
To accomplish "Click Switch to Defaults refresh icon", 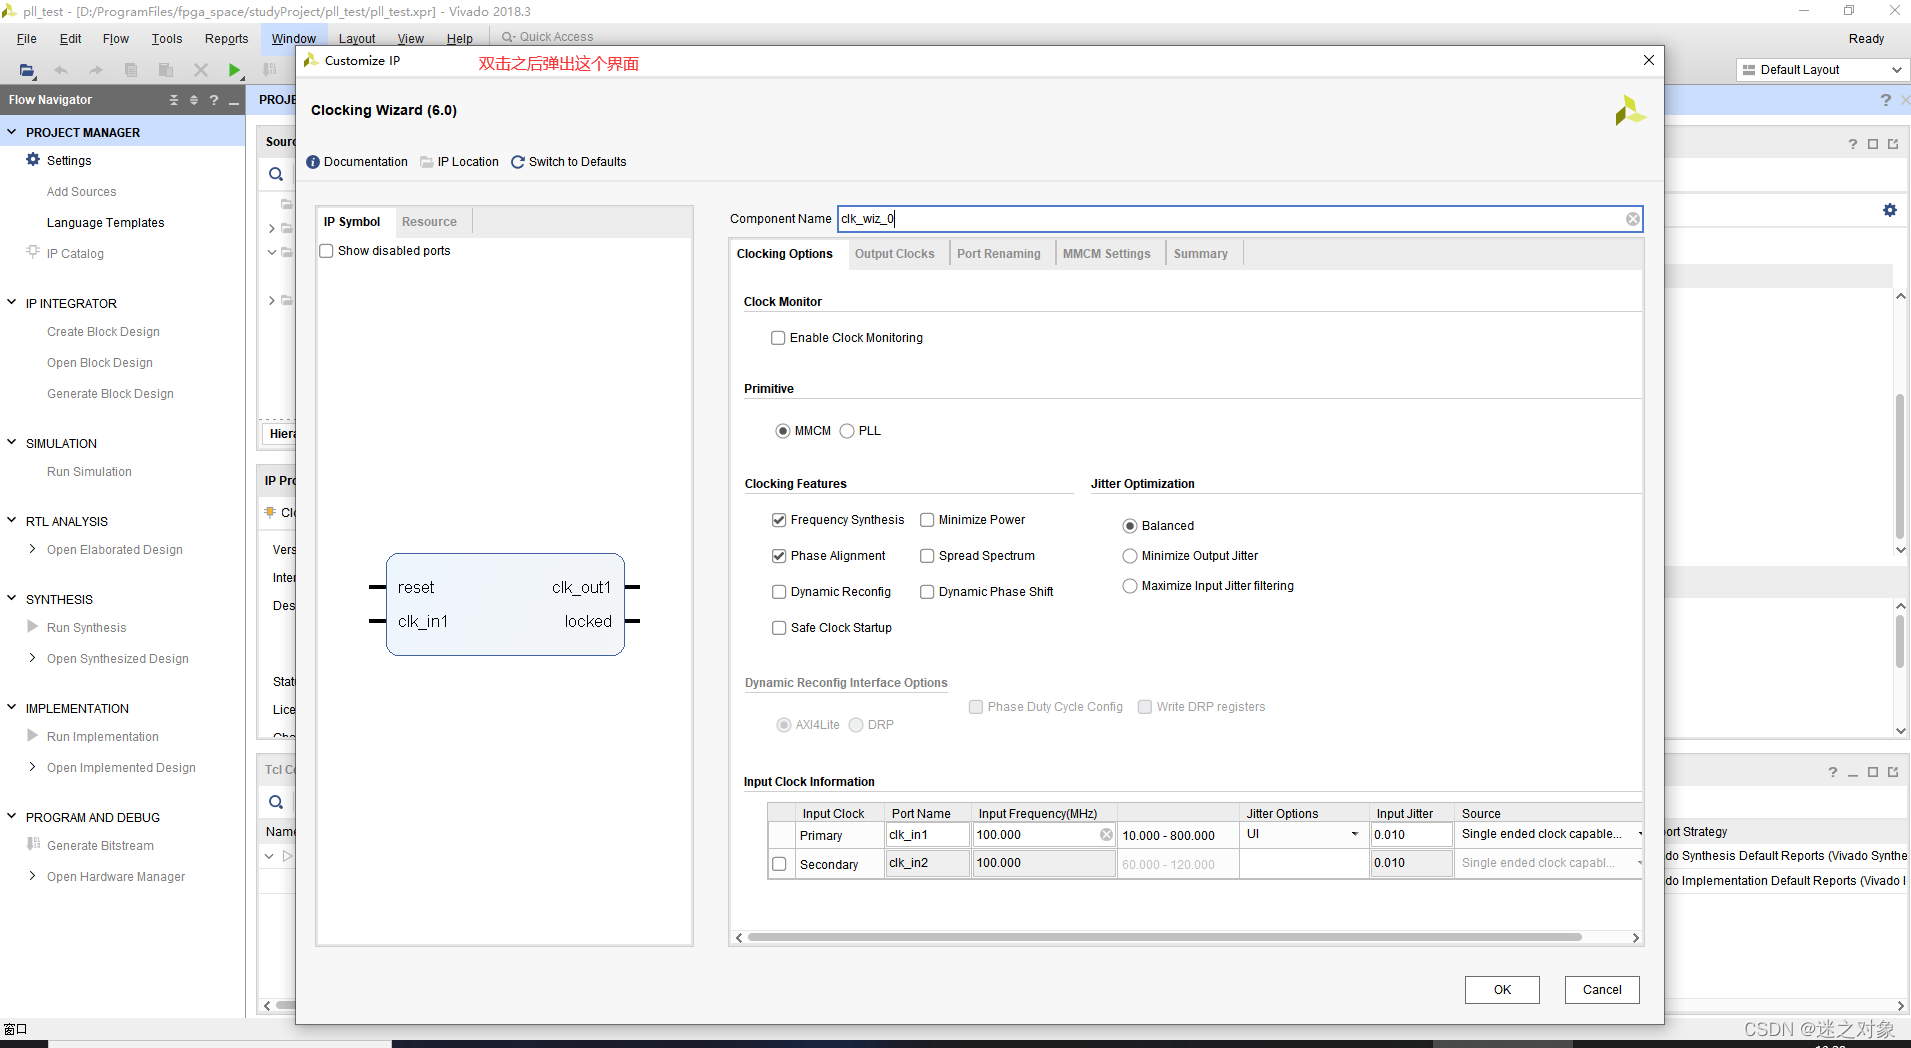I will [518, 162].
